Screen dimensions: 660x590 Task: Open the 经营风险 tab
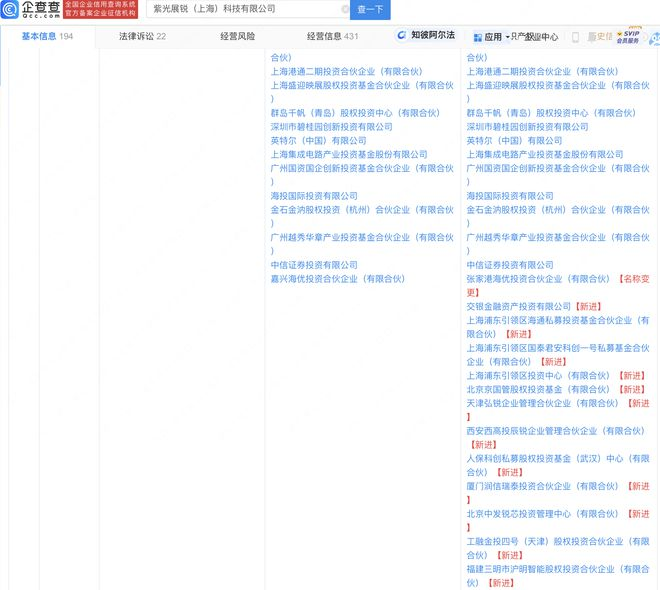coord(237,37)
